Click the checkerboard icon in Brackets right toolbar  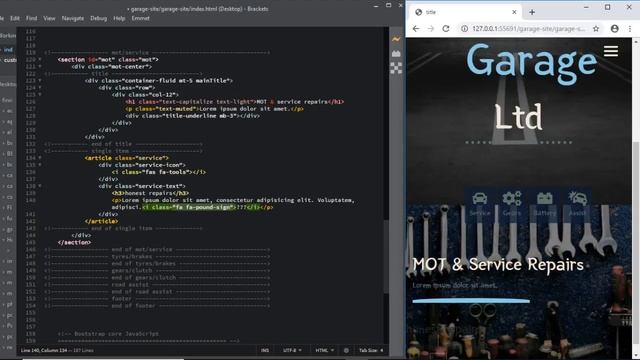click(x=396, y=68)
